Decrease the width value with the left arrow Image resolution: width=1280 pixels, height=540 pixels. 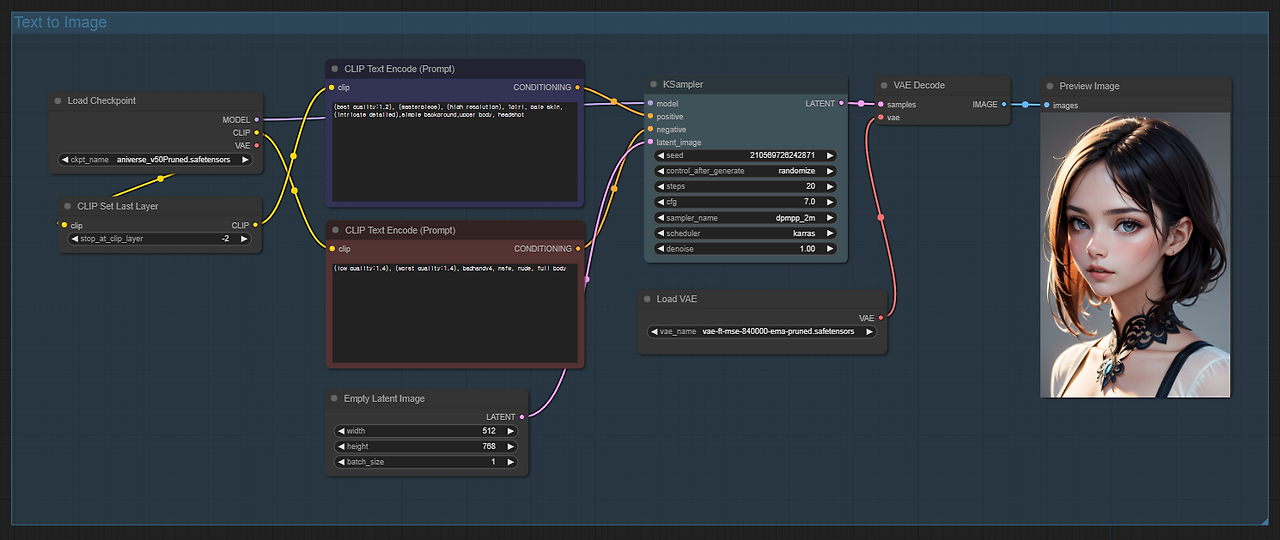coord(340,431)
